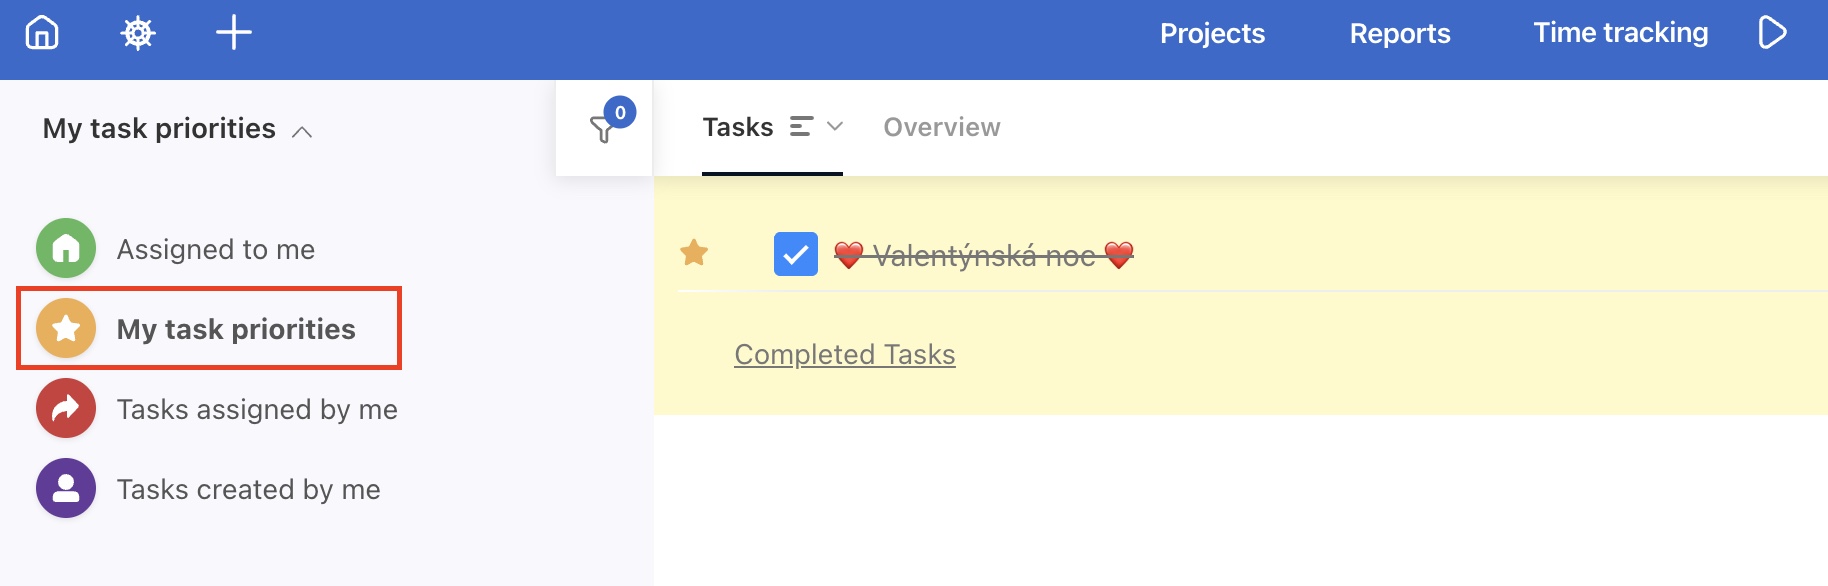Start the time tracking play button

click(x=1772, y=33)
